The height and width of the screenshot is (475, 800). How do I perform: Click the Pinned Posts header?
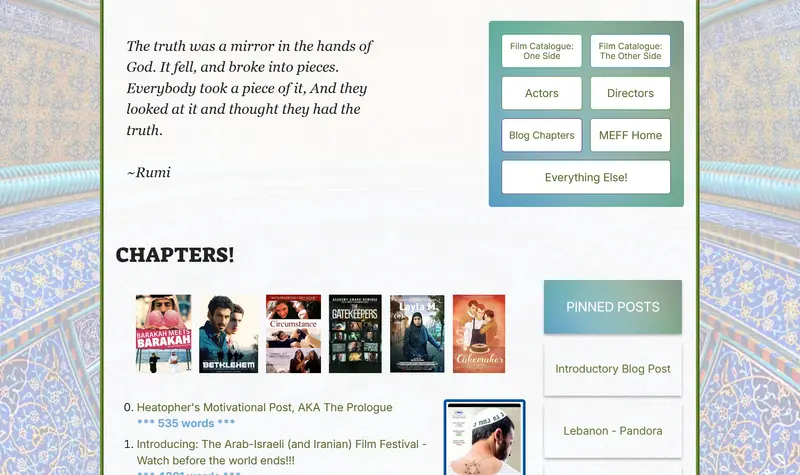pos(613,307)
